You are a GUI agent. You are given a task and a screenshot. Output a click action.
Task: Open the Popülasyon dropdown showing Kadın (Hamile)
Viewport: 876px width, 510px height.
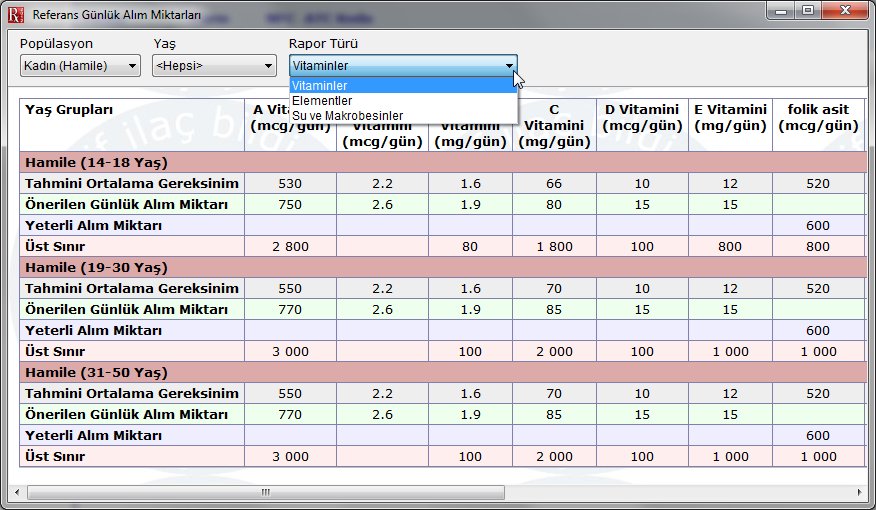(80, 66)
